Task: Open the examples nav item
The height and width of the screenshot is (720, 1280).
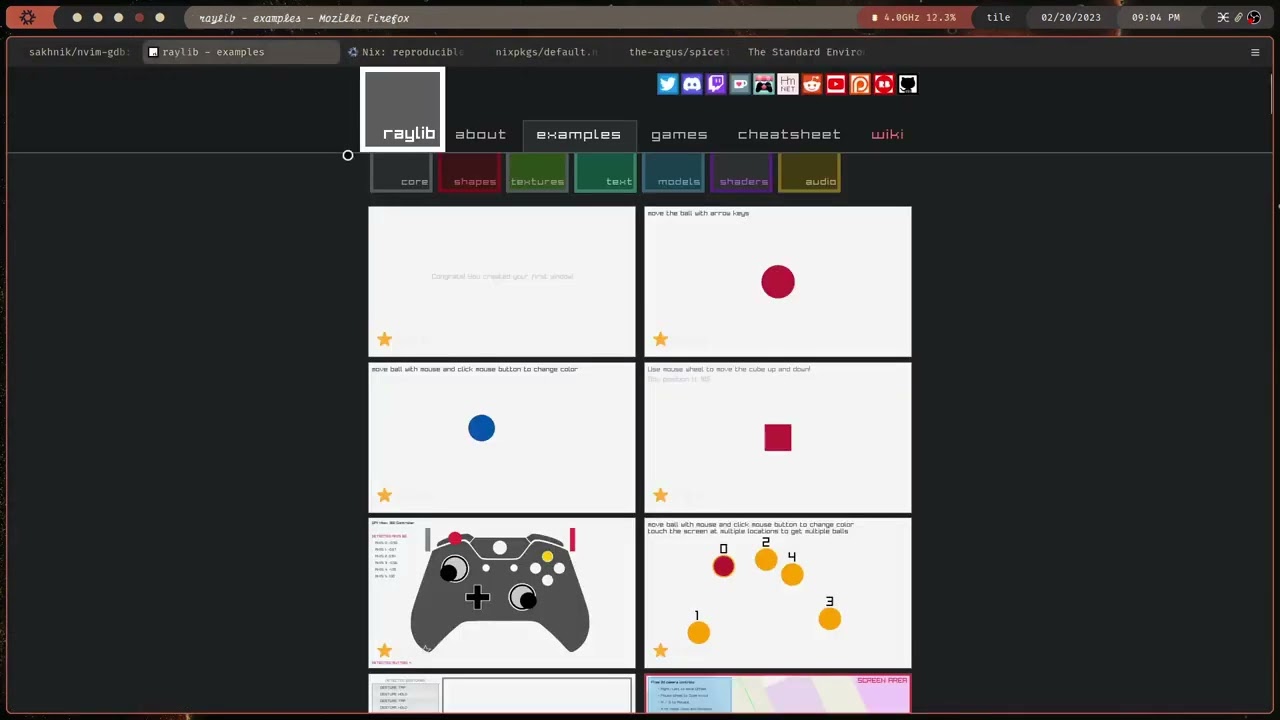Action: tap(578, 134)
